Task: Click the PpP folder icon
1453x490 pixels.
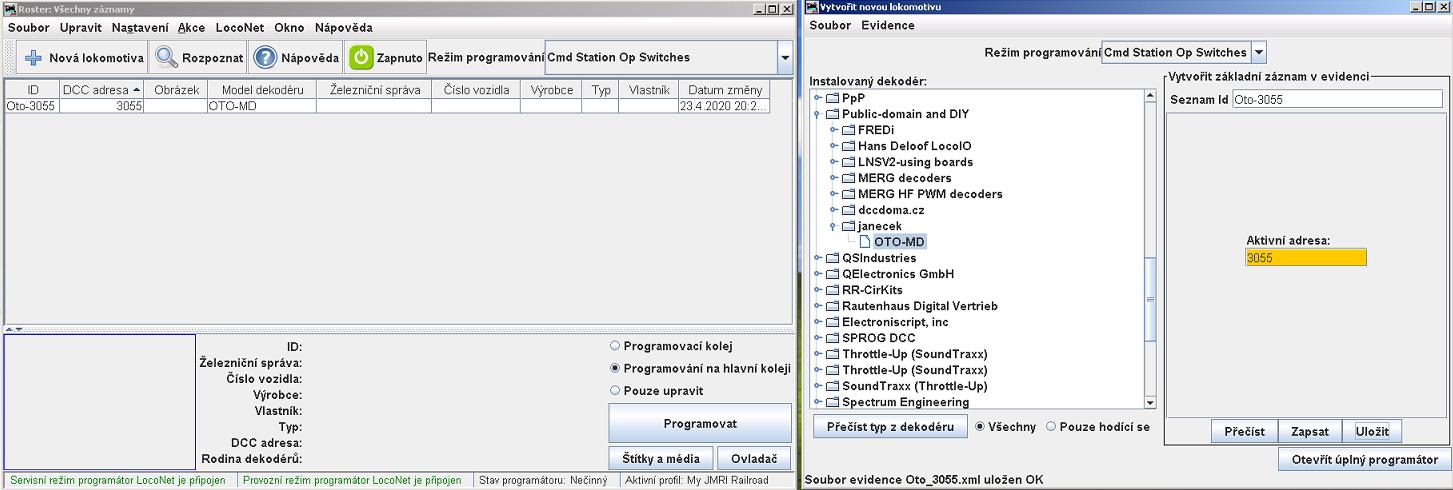Action: [833, 98]
